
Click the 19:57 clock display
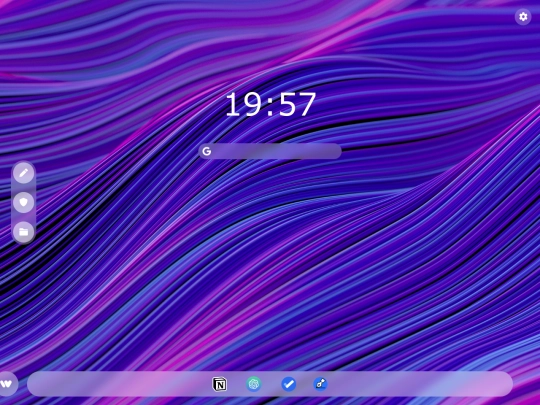coord(270,104)
